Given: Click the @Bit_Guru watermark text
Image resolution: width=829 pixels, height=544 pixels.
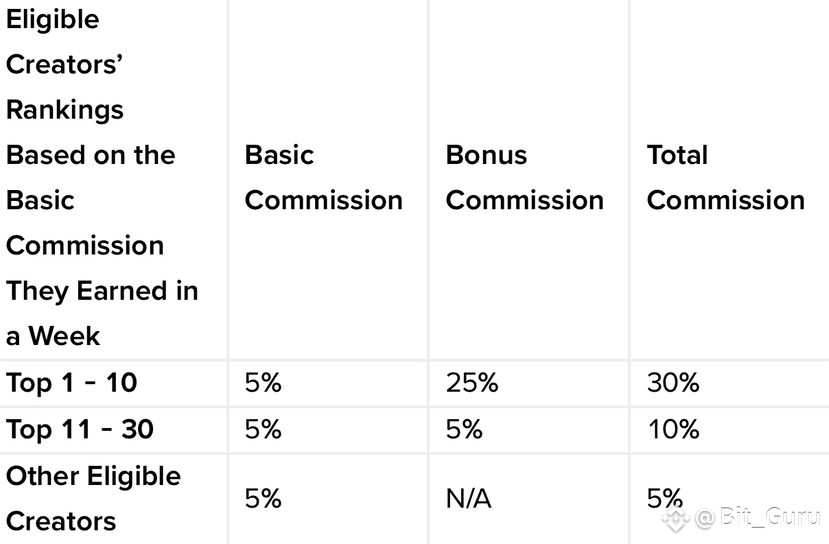Looking at the screenshot, I should pos(758,517).
